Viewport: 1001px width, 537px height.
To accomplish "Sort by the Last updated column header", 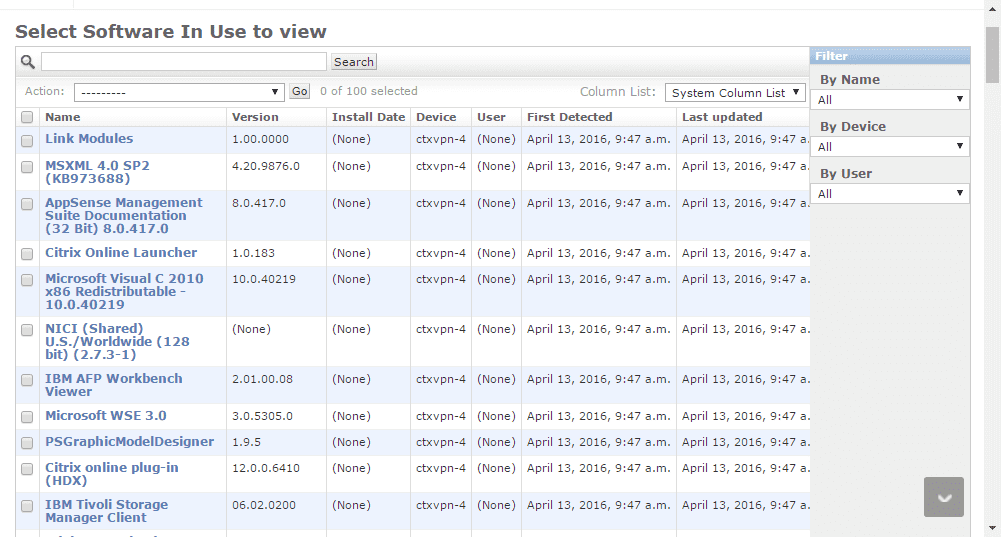I will tap(722, 117).
